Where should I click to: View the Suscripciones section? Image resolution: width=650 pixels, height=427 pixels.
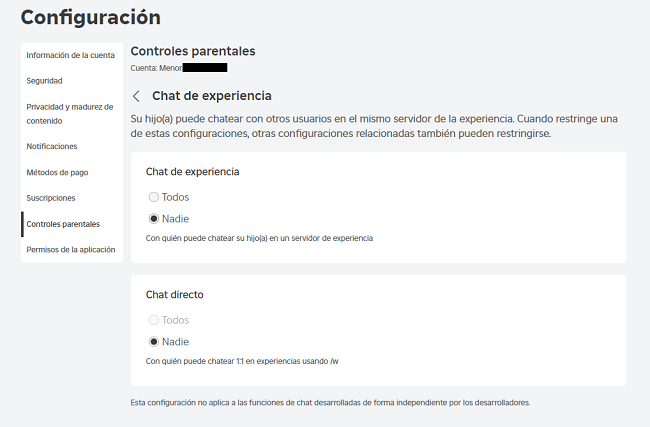coord(51,198)
